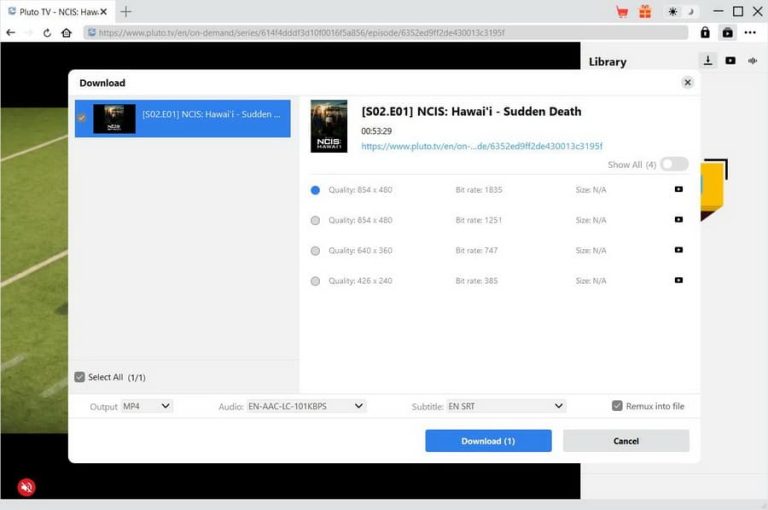Open a new tab with plus
This screenshot has width=768, height=510.
(x=126, y=11)
